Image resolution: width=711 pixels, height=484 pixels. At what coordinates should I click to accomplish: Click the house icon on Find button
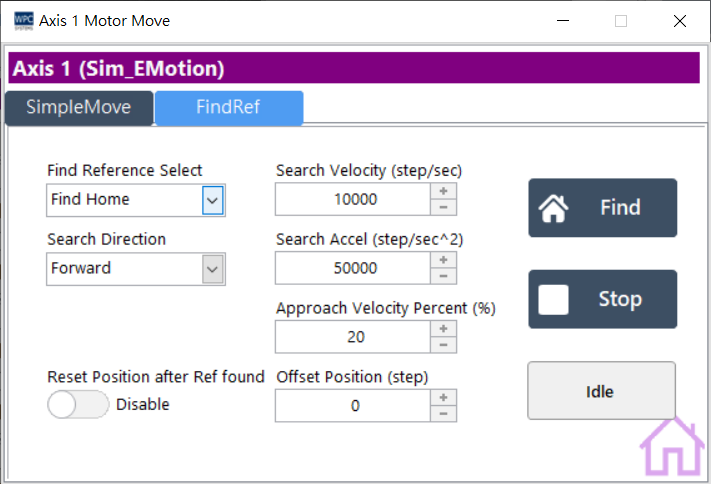coord(553,208)
